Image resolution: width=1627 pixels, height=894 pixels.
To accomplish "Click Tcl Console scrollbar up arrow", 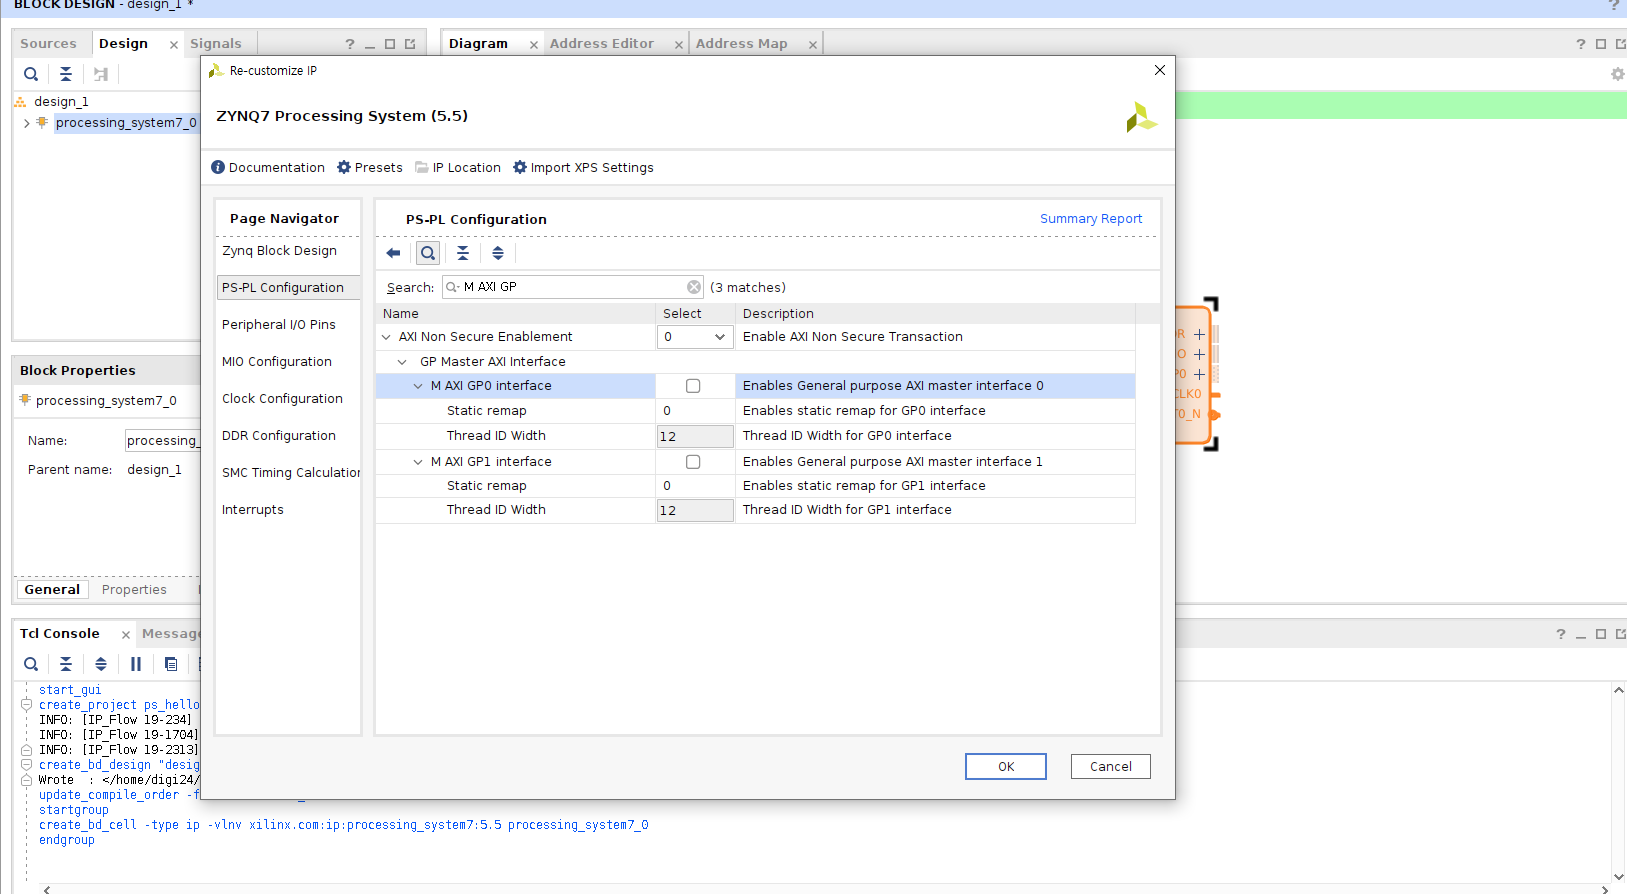I will 1618,690.
